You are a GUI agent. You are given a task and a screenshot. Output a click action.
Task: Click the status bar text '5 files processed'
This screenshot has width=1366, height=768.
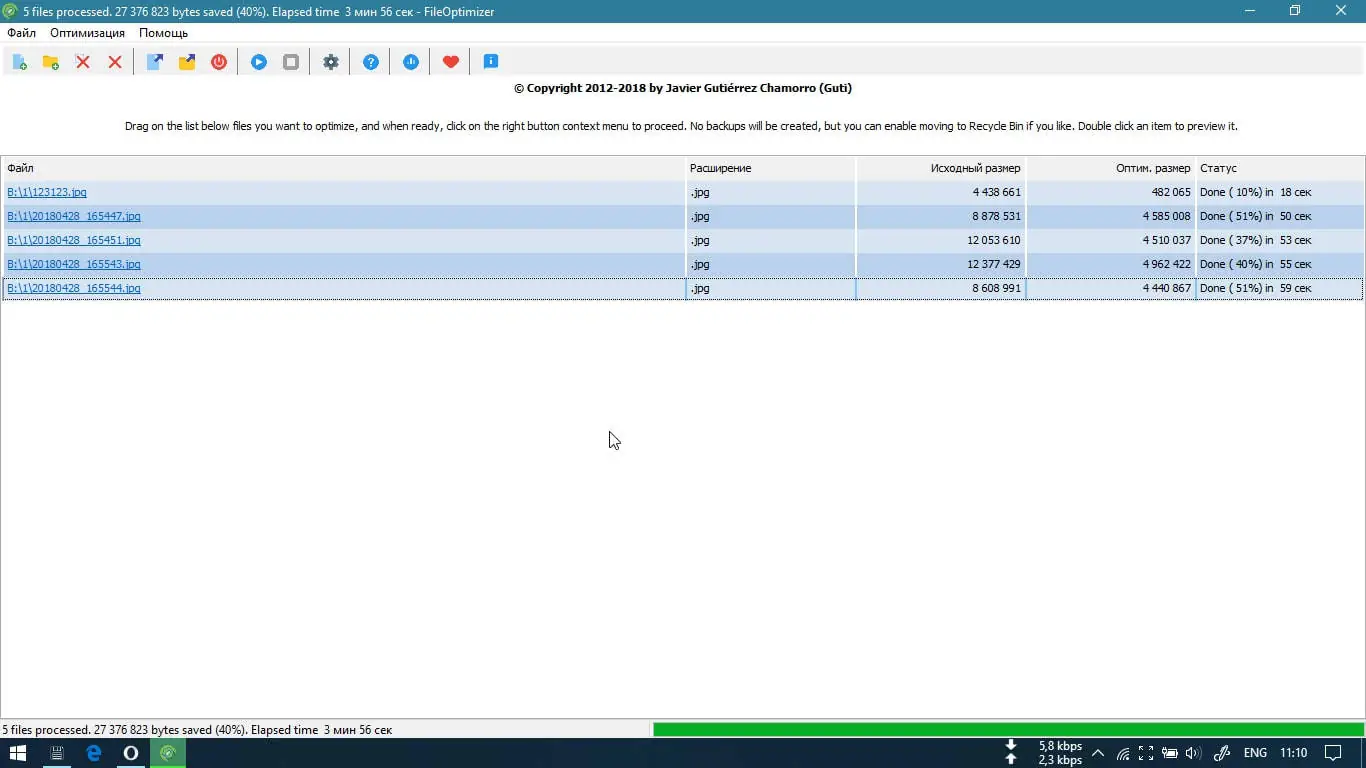pos(46,730)
